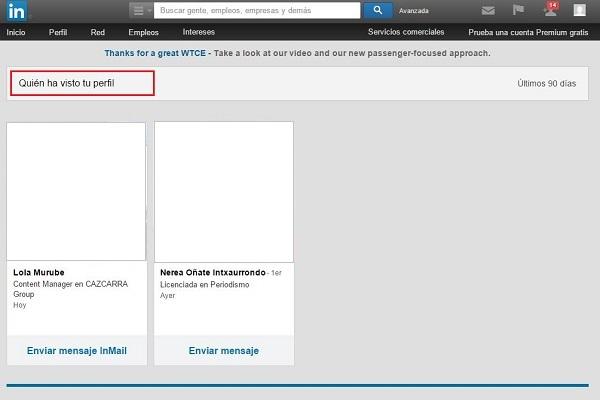Click Enviar mensaje InMail button

(x=76, y=351)
